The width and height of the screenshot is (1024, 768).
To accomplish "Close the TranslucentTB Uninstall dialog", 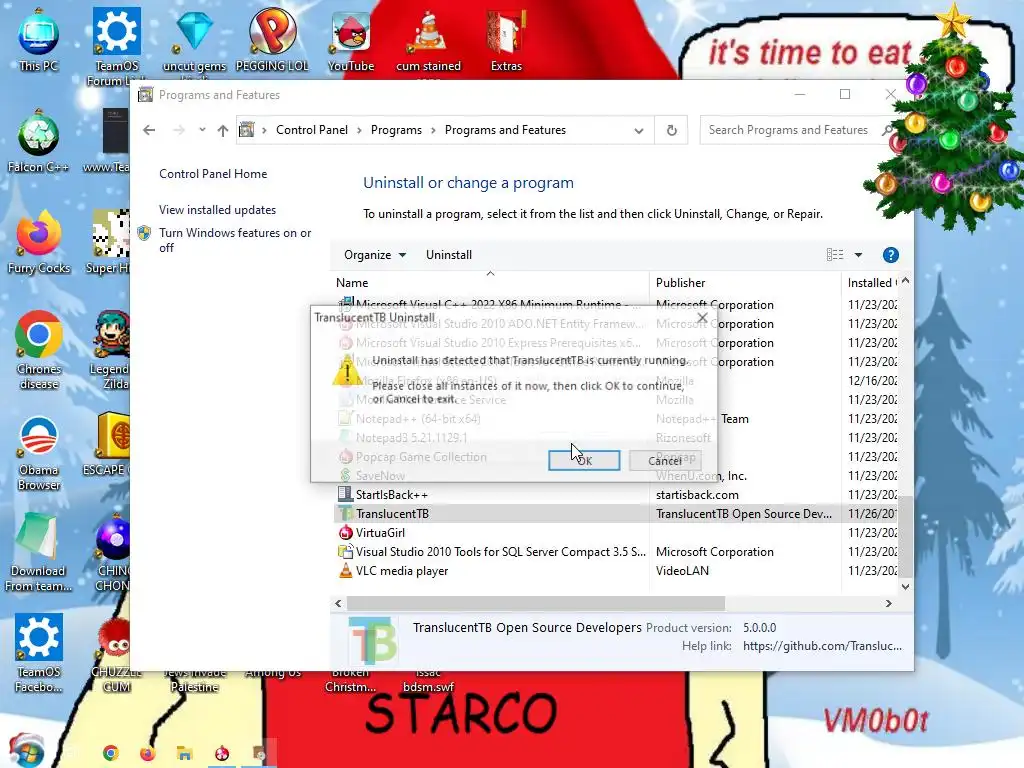I will (702, 318).
